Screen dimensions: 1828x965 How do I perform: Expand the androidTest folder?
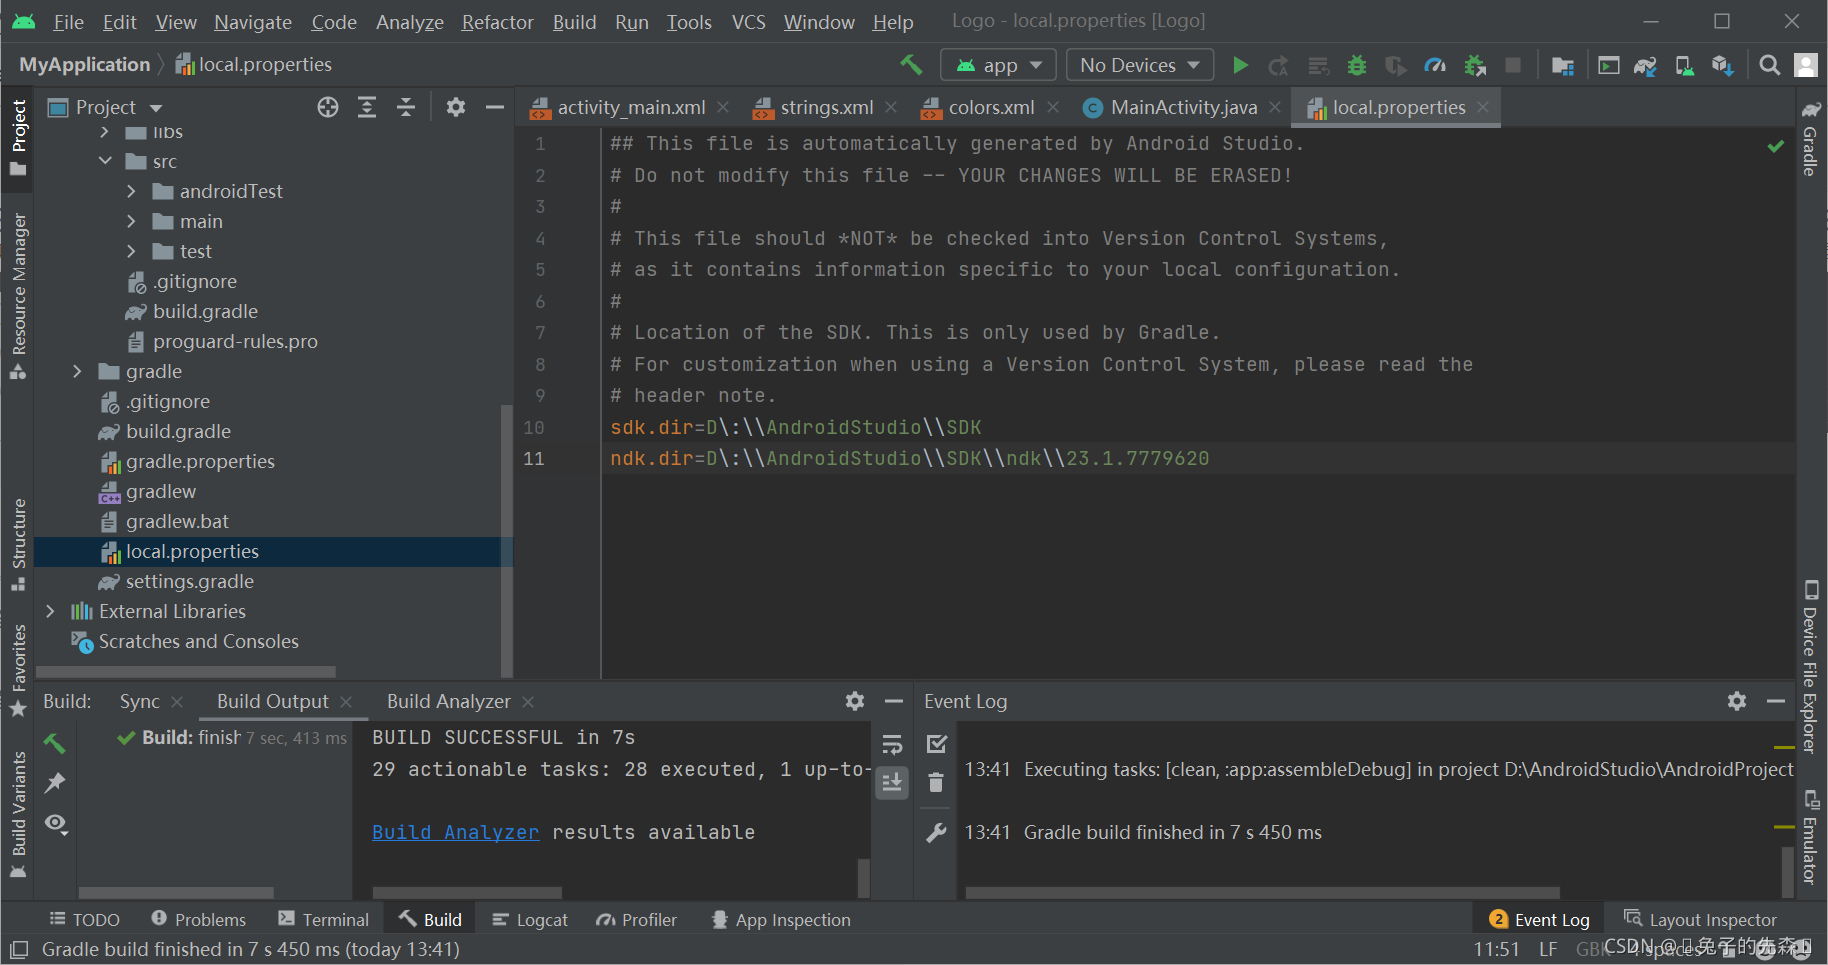131,191
